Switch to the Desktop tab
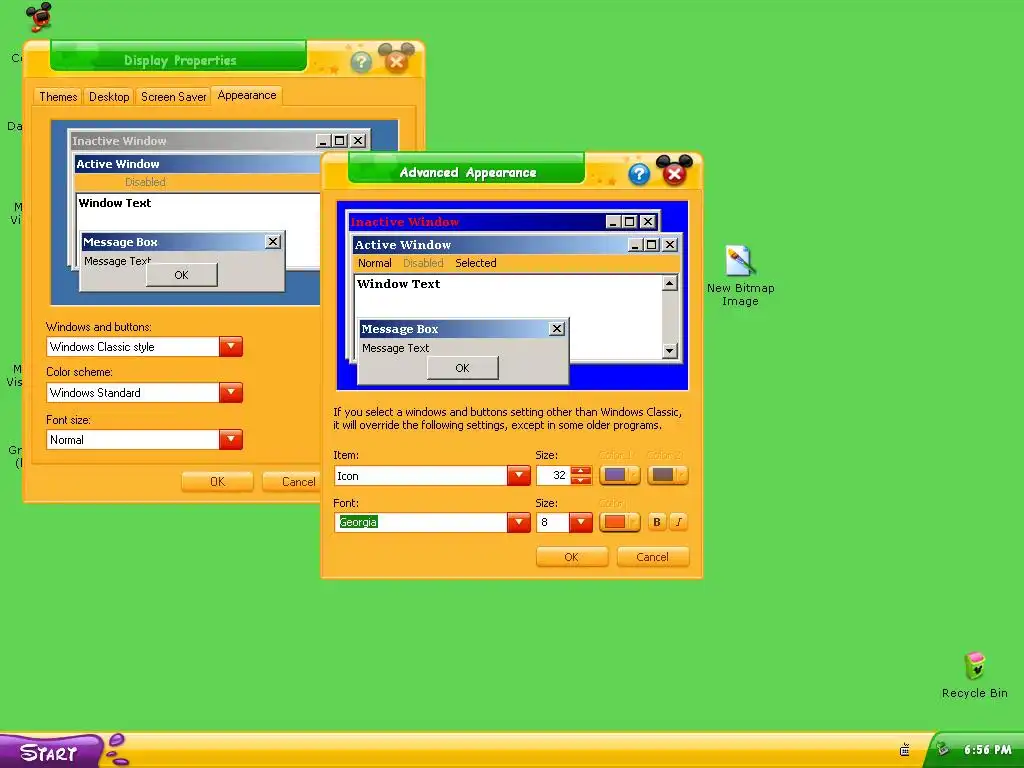 point(109,97)
